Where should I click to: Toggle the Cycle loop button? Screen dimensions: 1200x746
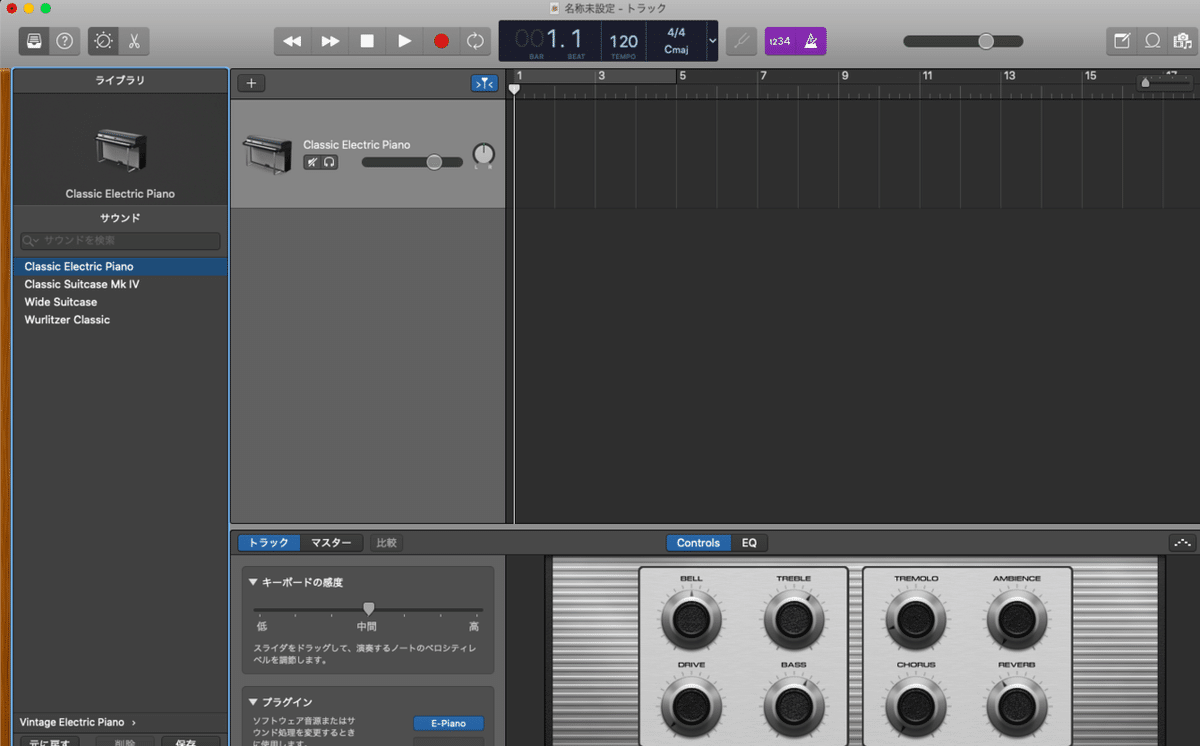pos(475,41)
